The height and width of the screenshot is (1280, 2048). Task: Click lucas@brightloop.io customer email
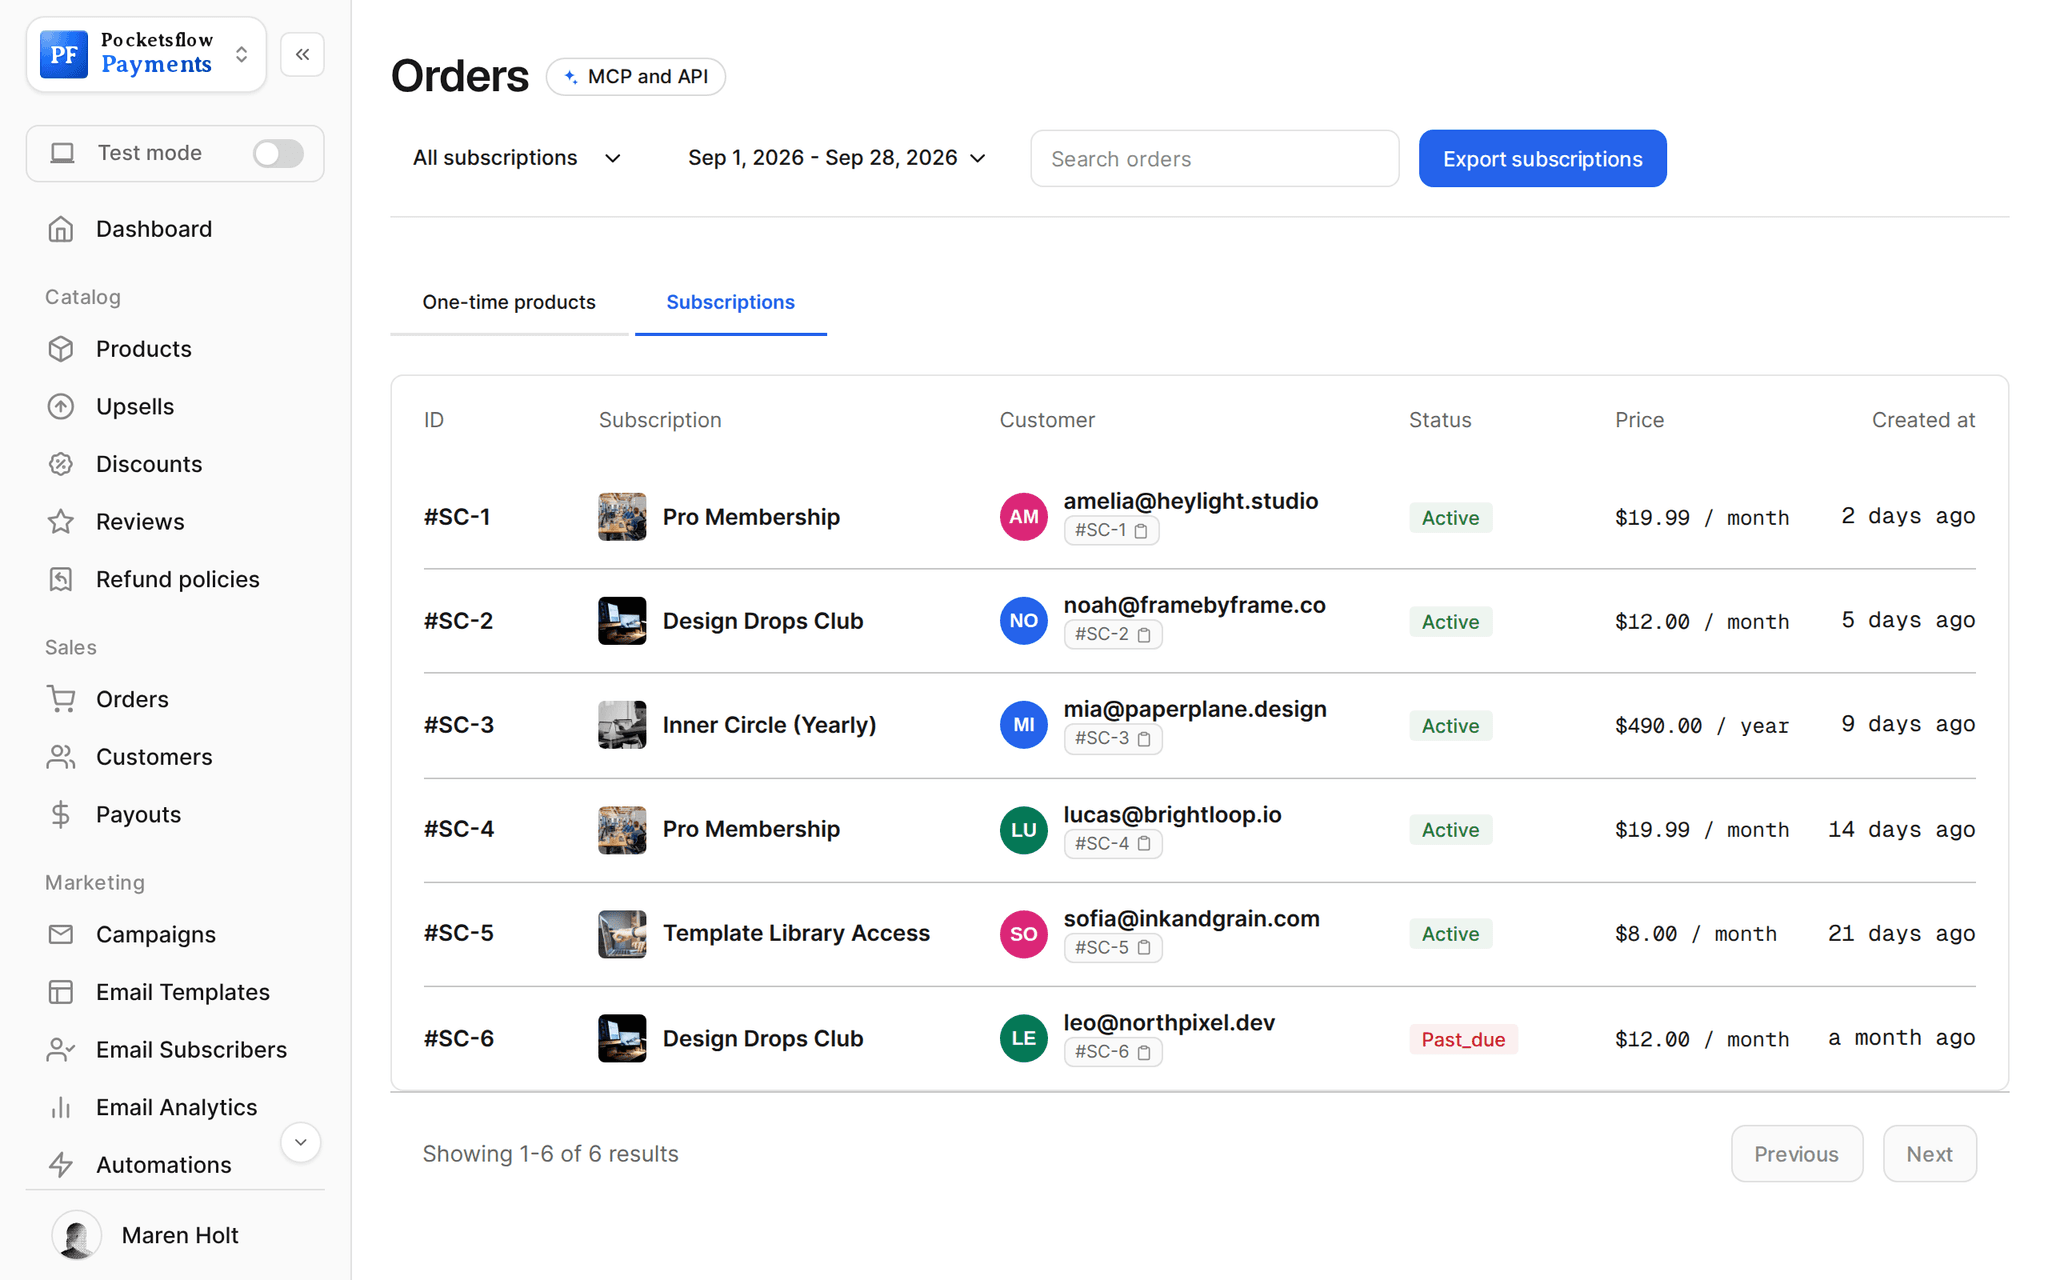[x=1172, y=815]
